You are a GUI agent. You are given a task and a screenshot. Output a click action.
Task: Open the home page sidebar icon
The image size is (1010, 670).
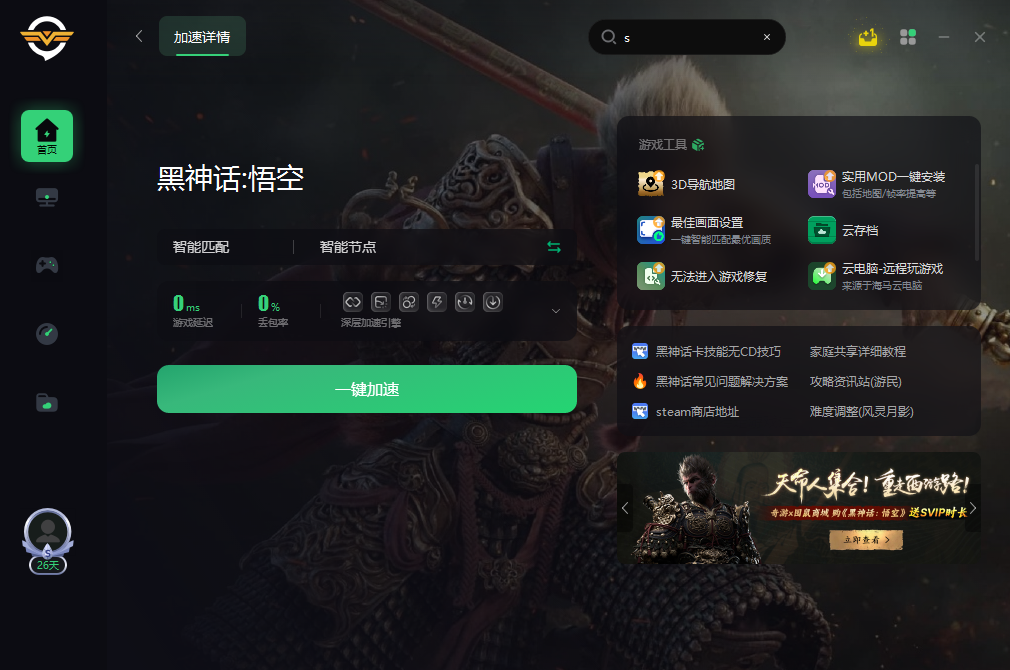pos(46,136)
